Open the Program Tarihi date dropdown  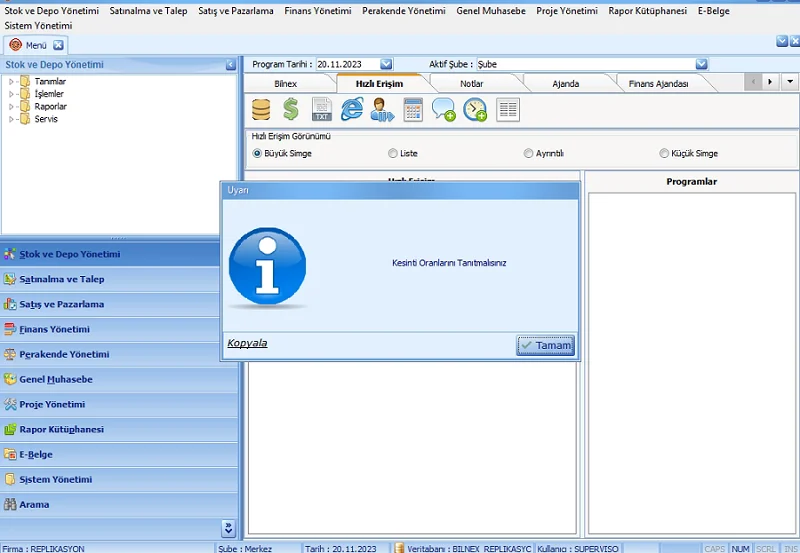point(386,64)
